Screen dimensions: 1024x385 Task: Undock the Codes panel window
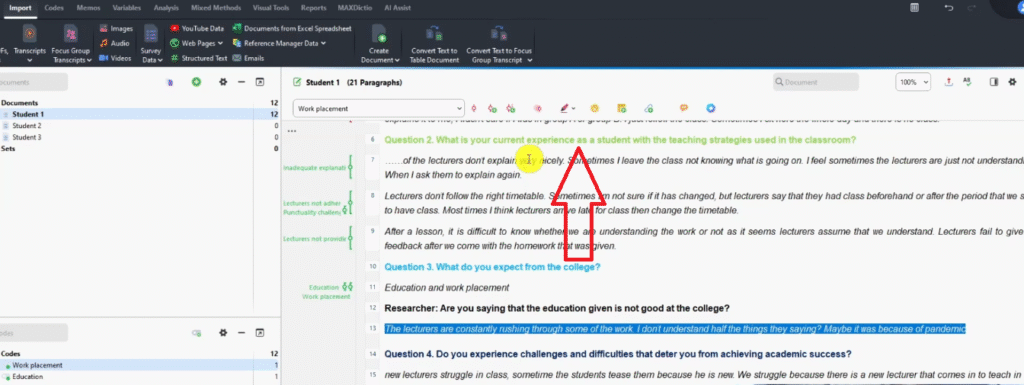[259, 333]
